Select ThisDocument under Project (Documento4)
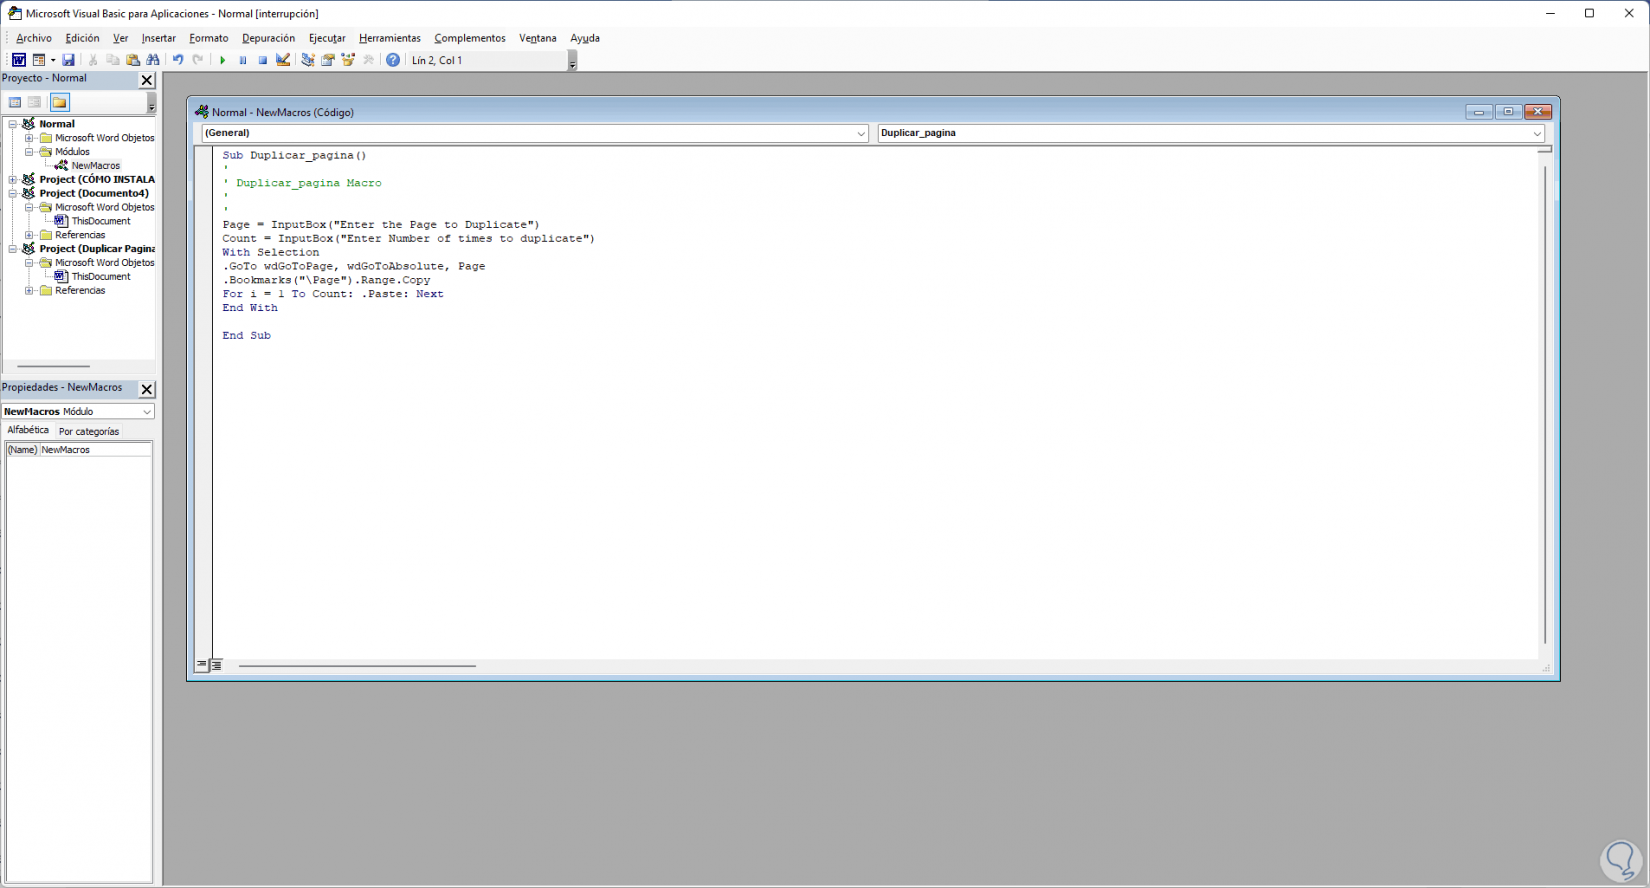The image size is (1650, 888). point(101,221)
